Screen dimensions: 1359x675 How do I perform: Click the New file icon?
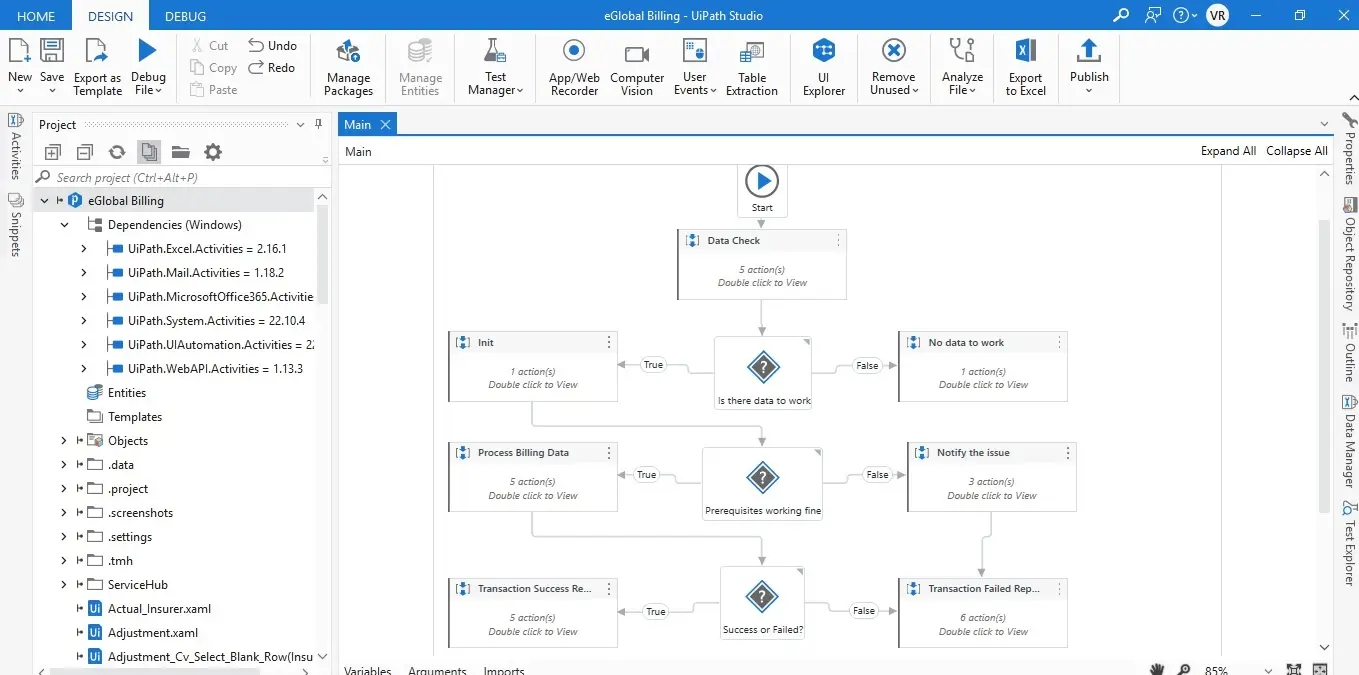click(x=19, y=51)
